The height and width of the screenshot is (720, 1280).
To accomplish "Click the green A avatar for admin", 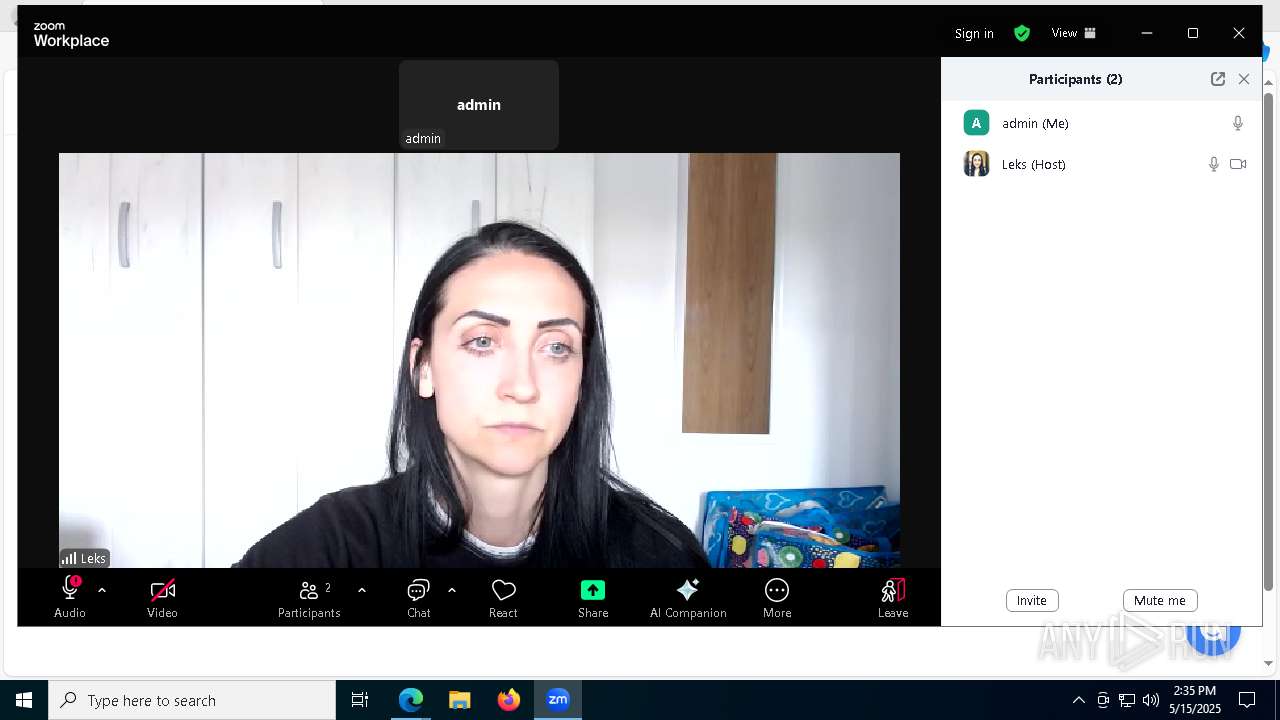I will coord(976,123).
